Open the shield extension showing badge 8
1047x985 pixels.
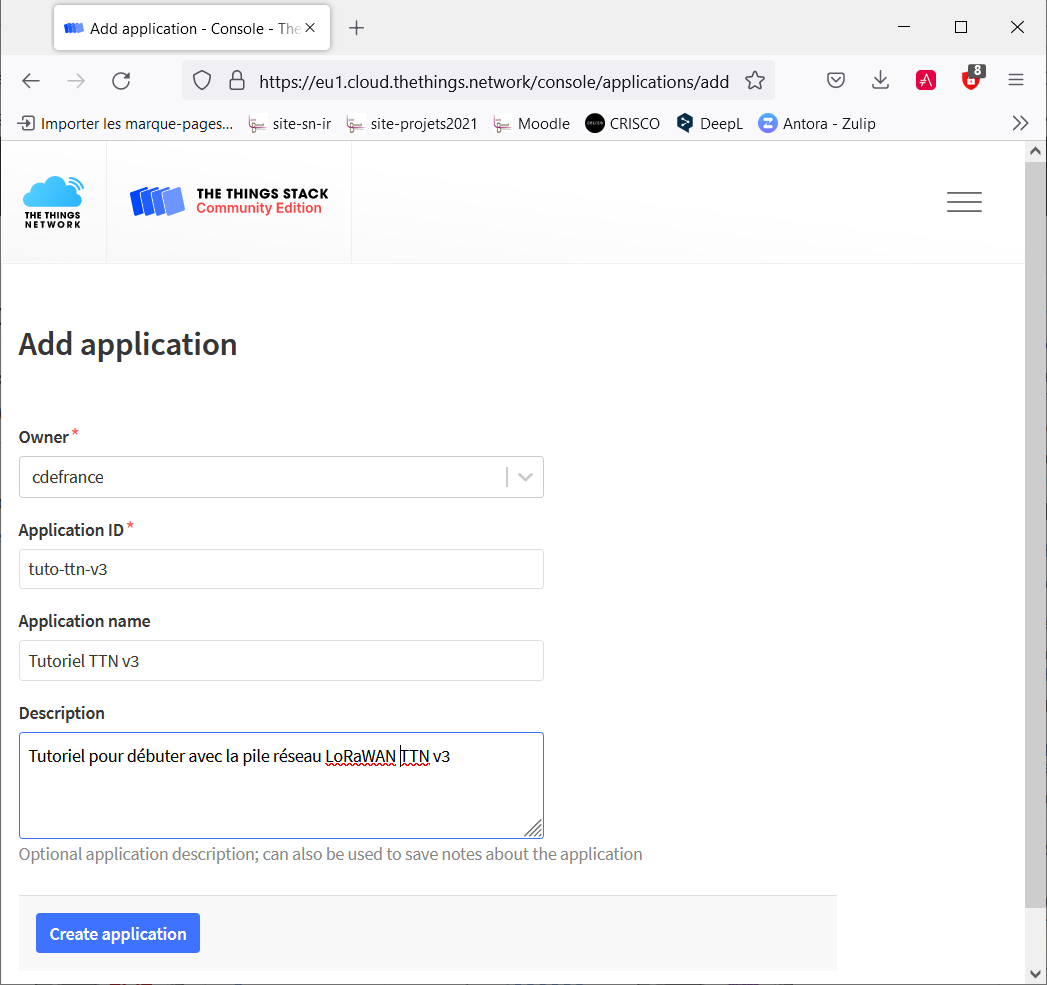pyautogui.click(x=972, y=79)
